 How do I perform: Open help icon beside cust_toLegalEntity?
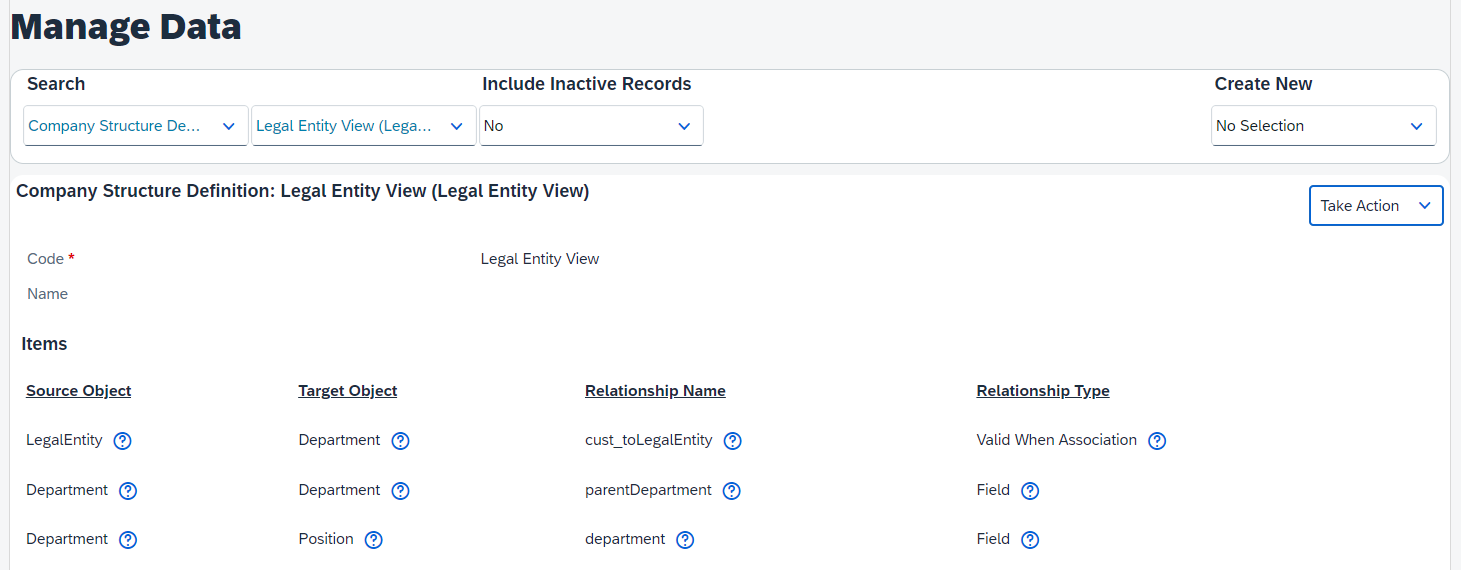[732, 441]
